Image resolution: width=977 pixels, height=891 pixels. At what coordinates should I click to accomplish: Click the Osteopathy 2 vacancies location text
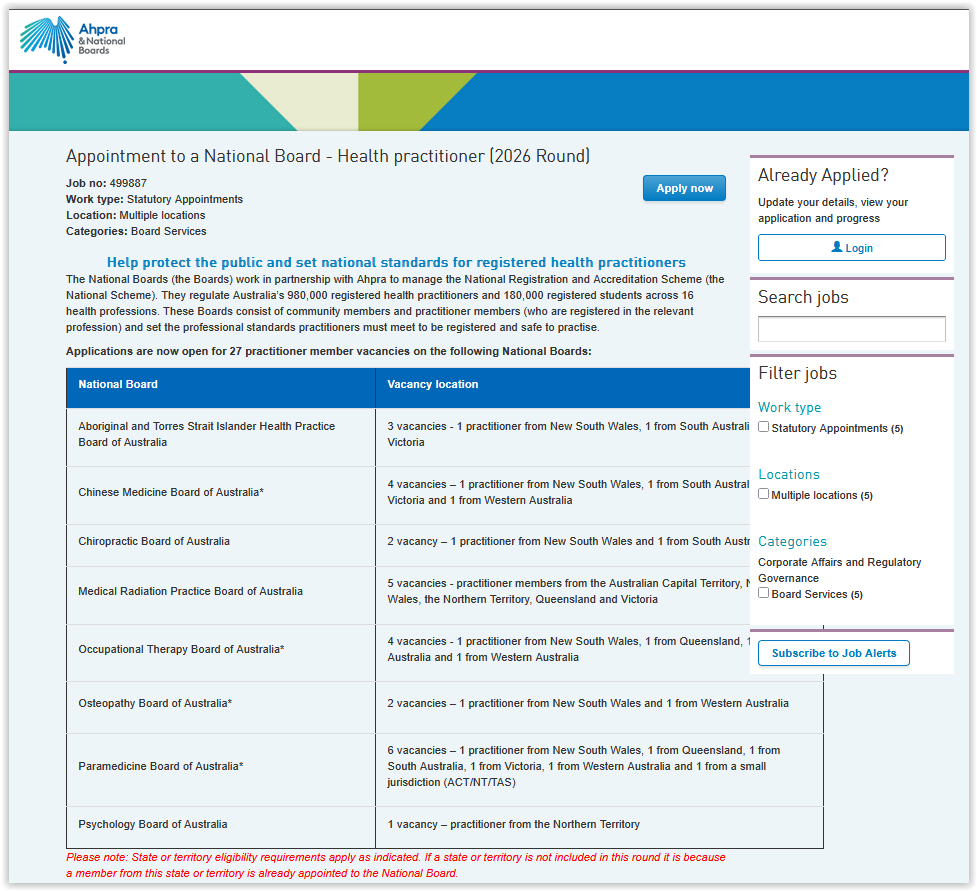click(588, 703)
